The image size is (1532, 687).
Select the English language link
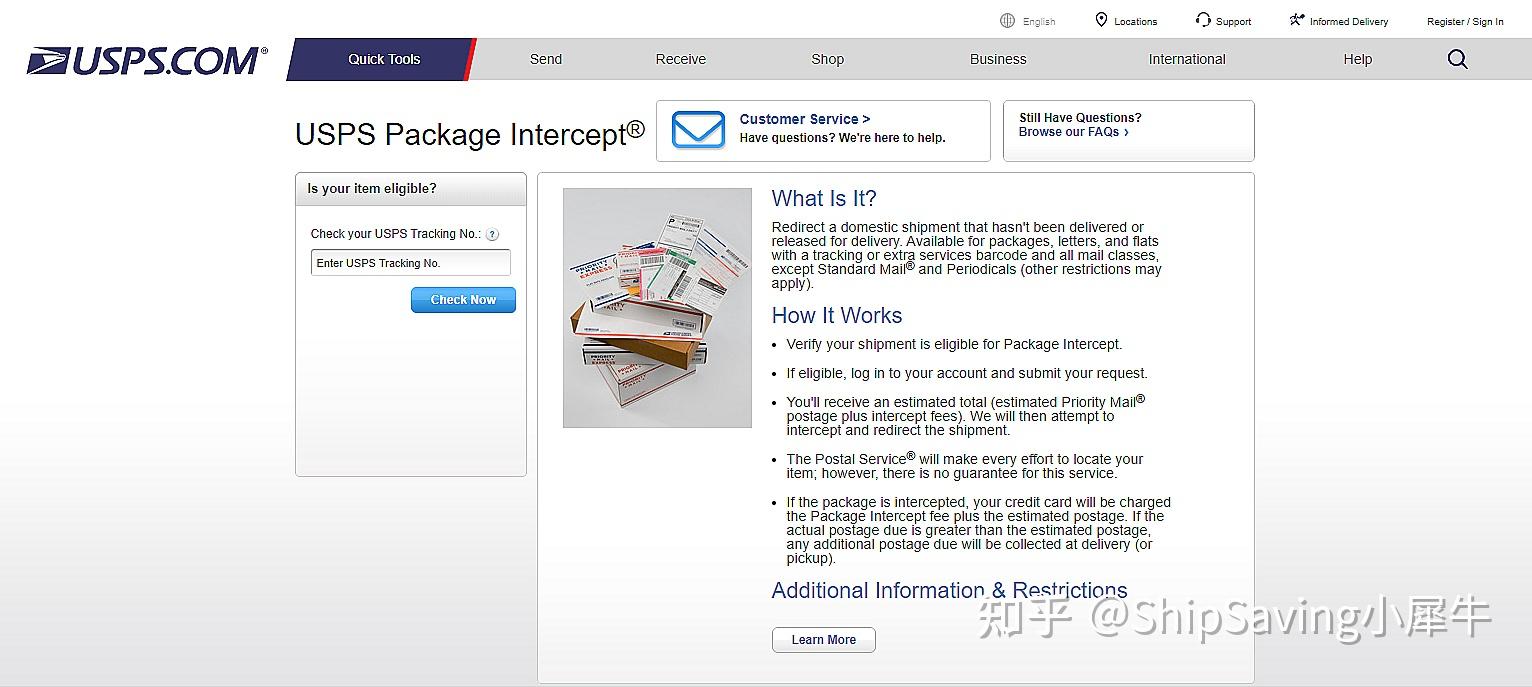point(1039,22)
